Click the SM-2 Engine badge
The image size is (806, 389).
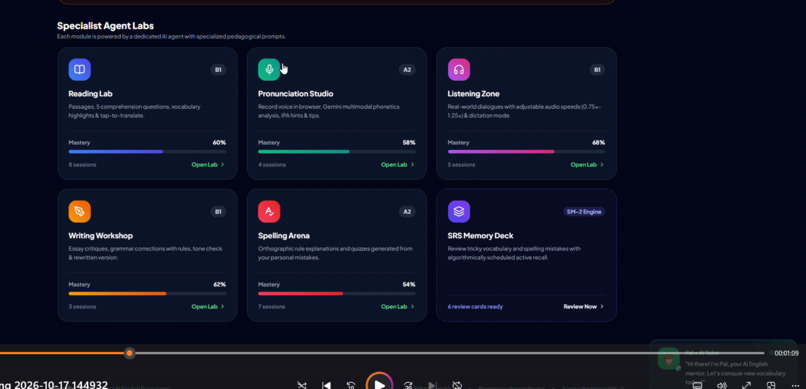584,212
